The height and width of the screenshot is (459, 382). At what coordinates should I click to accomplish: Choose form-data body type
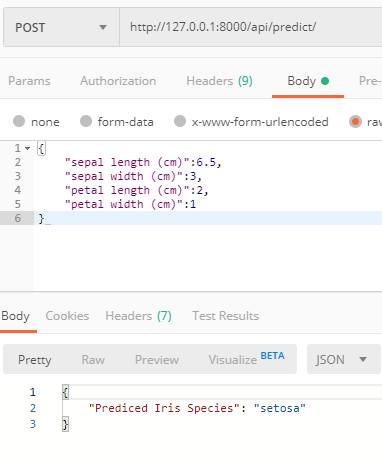click(x=86, y=121)
